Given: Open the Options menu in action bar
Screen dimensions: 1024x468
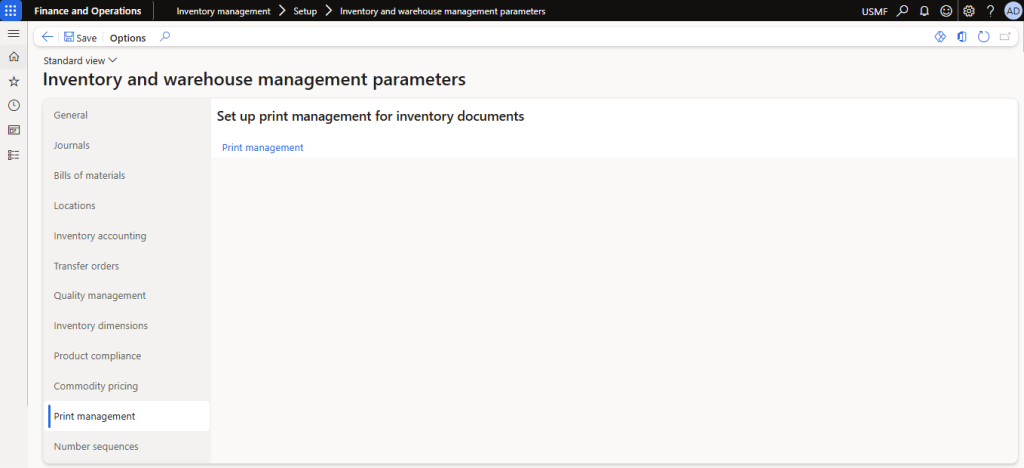Looking at the screenshot, I should (127, 38).
